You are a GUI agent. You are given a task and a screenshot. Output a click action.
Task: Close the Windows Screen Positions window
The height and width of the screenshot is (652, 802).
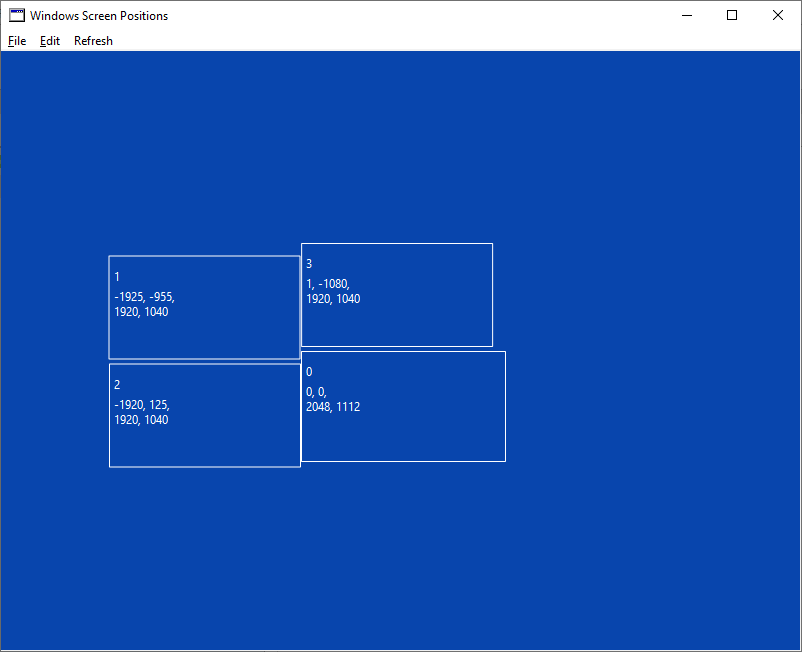tap(778, 15)
